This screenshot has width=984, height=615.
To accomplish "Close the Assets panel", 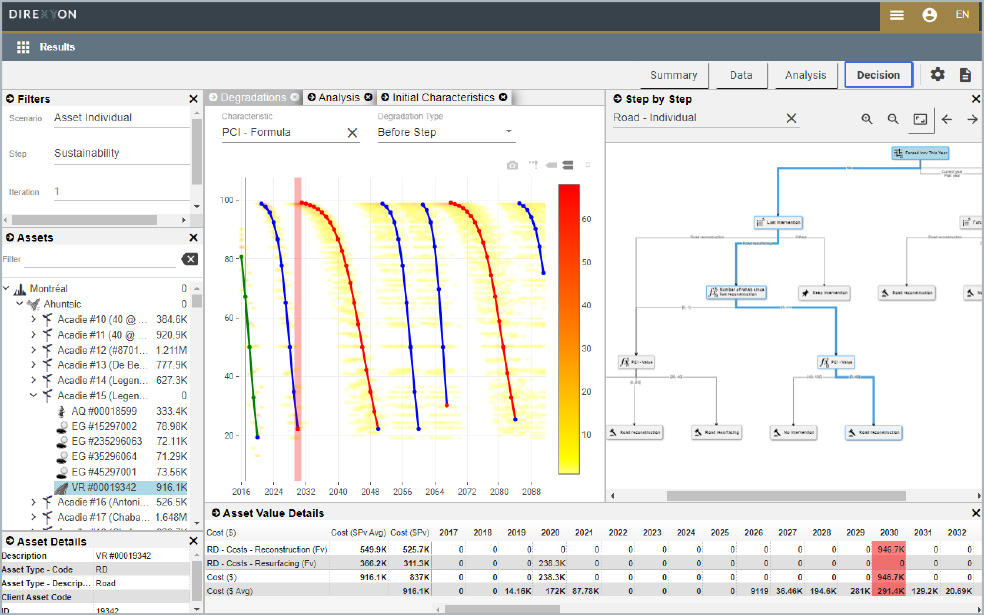I will [x=193, y=238].
